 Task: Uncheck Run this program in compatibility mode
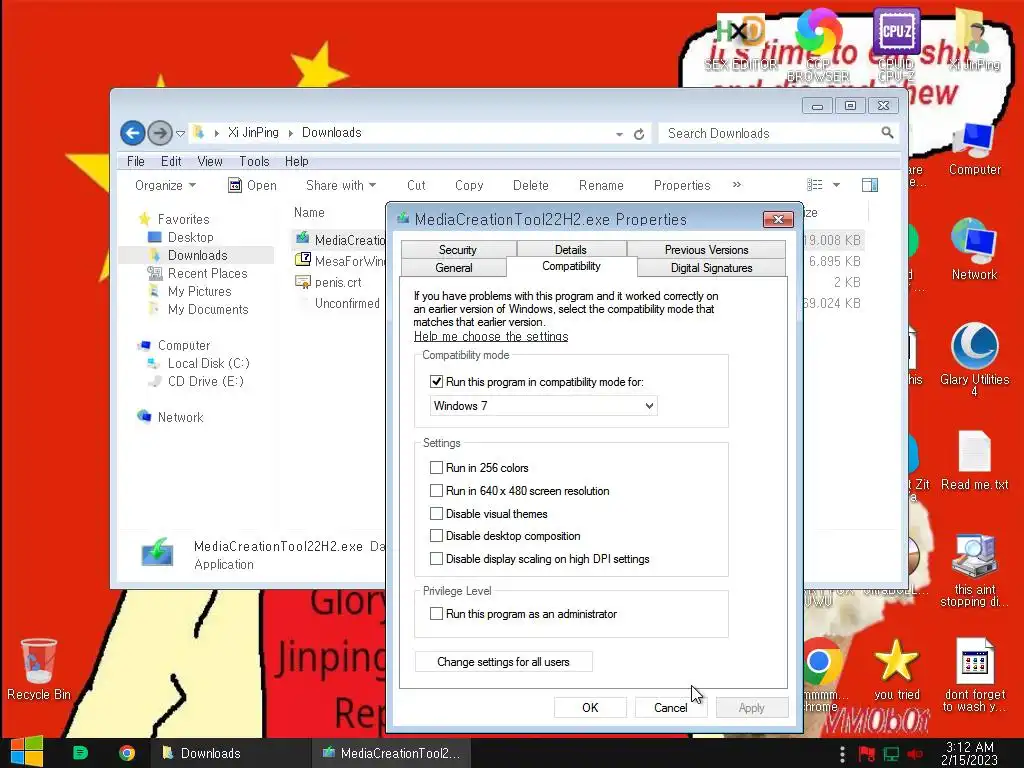tap(436, 382)
